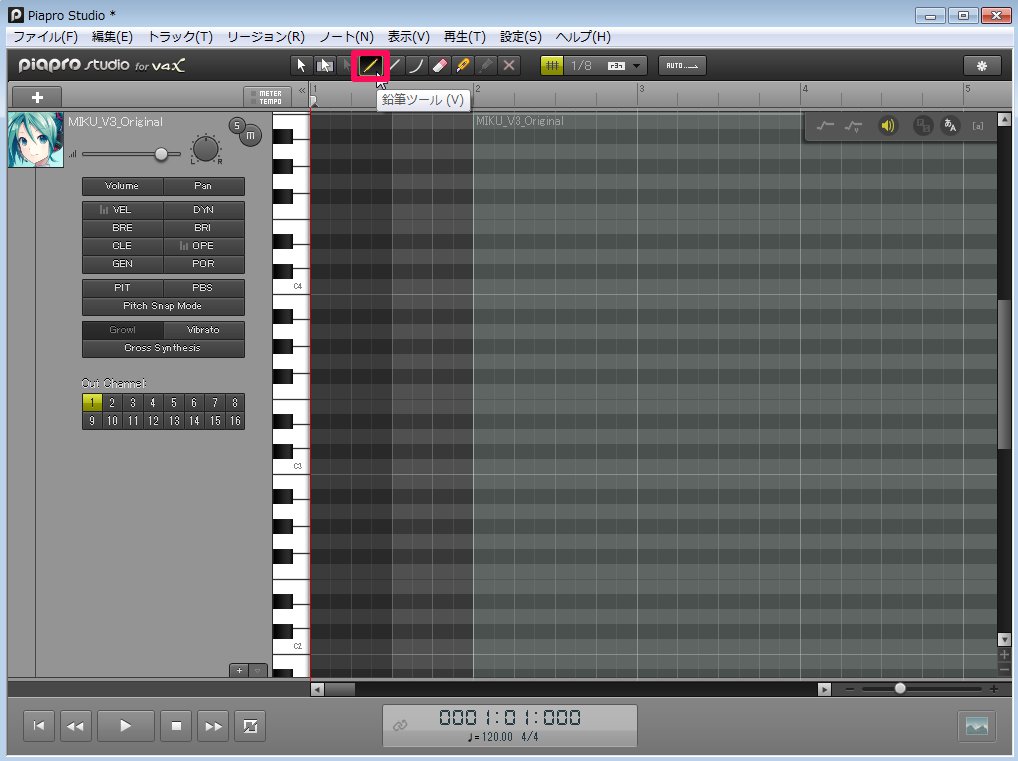This screenshot has width=1018, height=761.
Task: Select the BRE parameter
Action: click(x=122, y=228)
